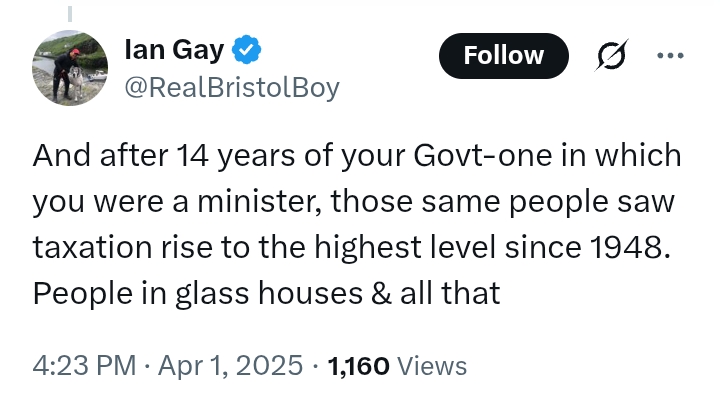Click the dog in the profile picture
Screen dimensions: 720x395
tap(76, 82)
